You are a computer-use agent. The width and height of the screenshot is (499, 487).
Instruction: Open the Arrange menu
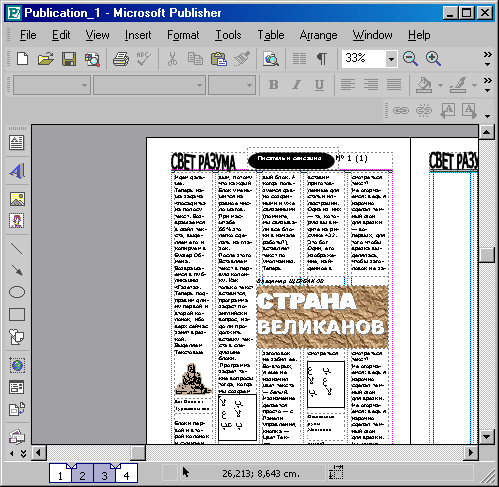[318, 35]
